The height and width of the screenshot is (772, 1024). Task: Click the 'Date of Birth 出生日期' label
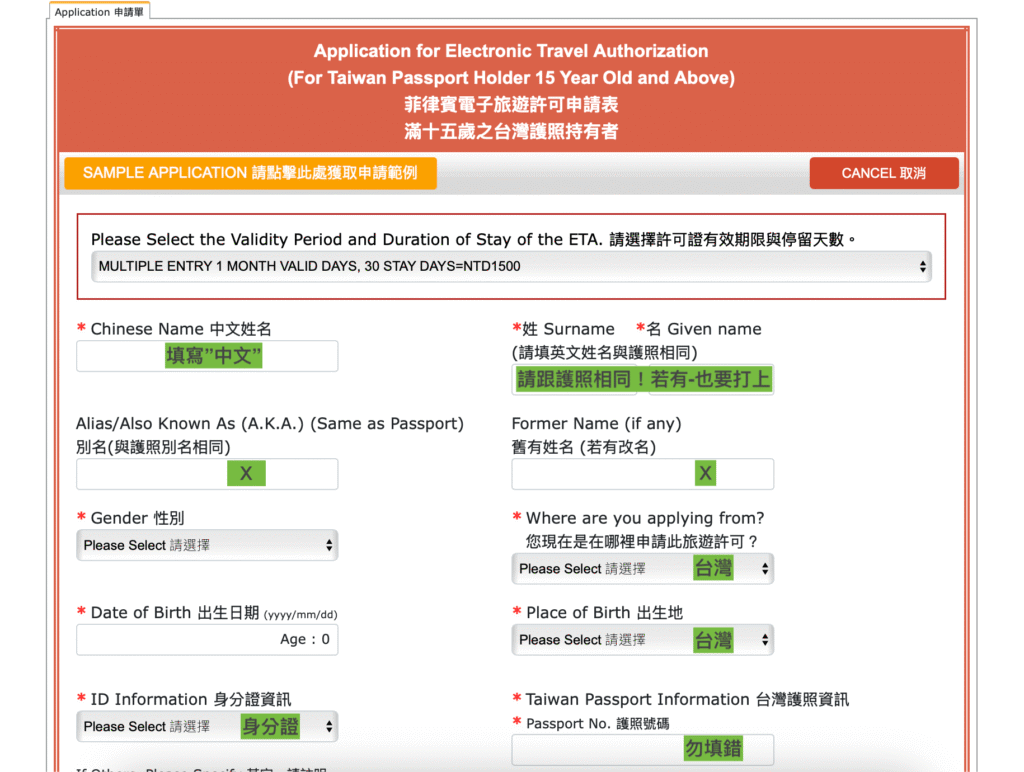(175, 612)
